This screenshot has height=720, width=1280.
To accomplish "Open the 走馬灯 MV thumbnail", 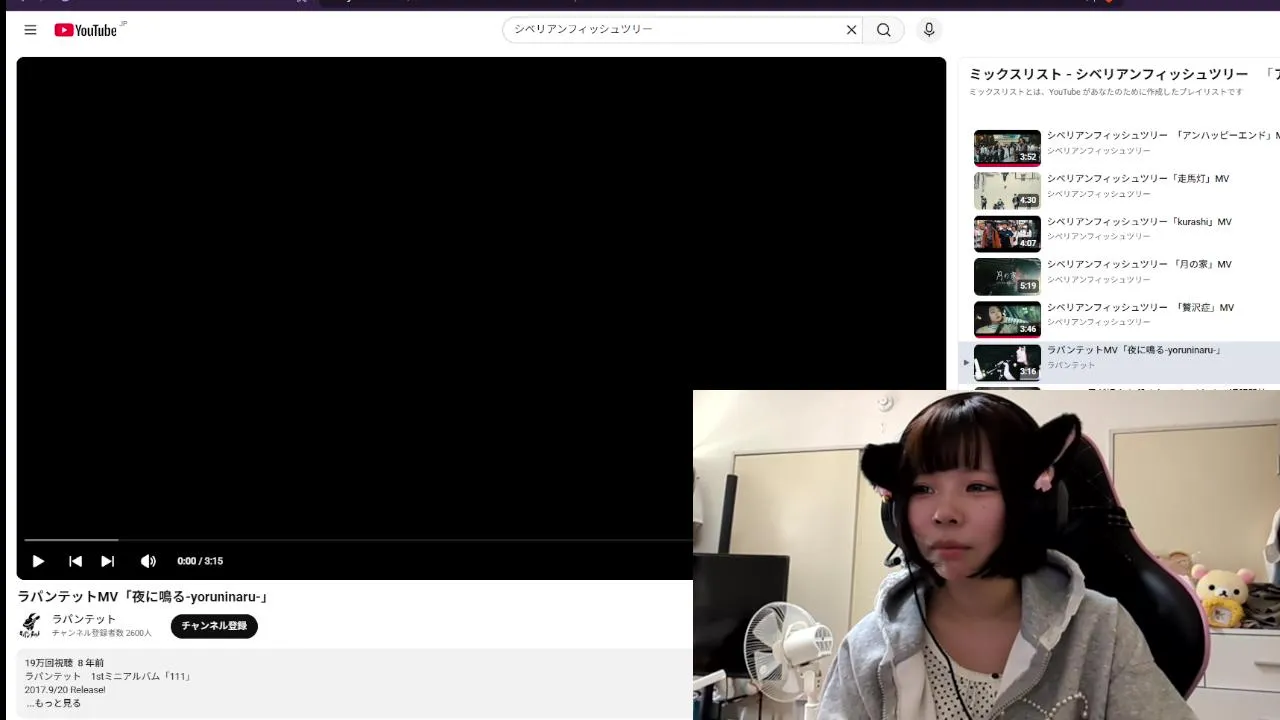I will [1007, 191].
